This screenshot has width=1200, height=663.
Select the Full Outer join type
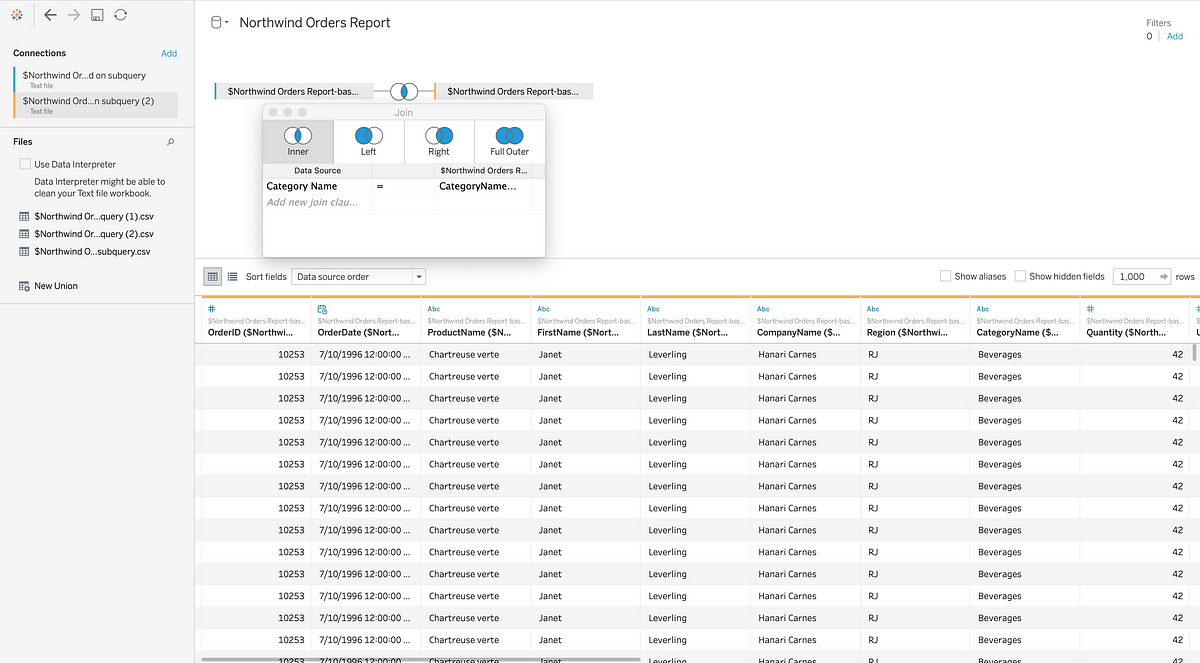click(x=509, y=141)
